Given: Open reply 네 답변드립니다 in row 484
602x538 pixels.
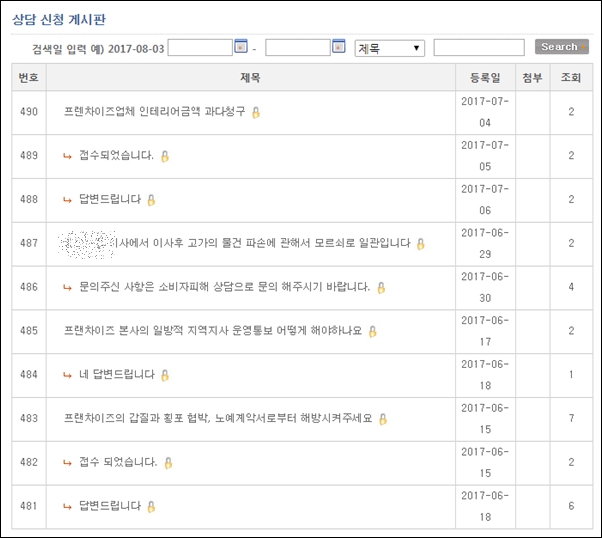Looking at the screenshot, I should (x=117, y=375).
